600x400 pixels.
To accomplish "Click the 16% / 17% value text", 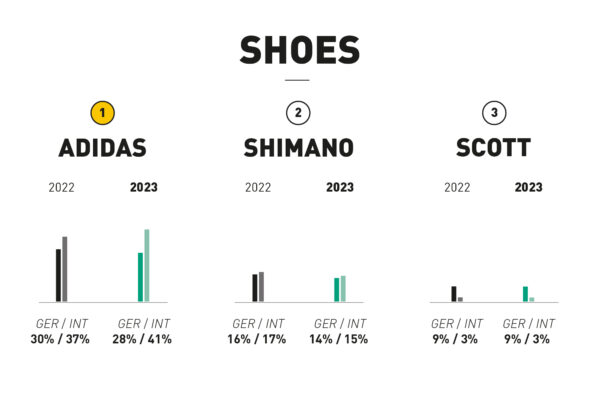I will tap(257, 339).
